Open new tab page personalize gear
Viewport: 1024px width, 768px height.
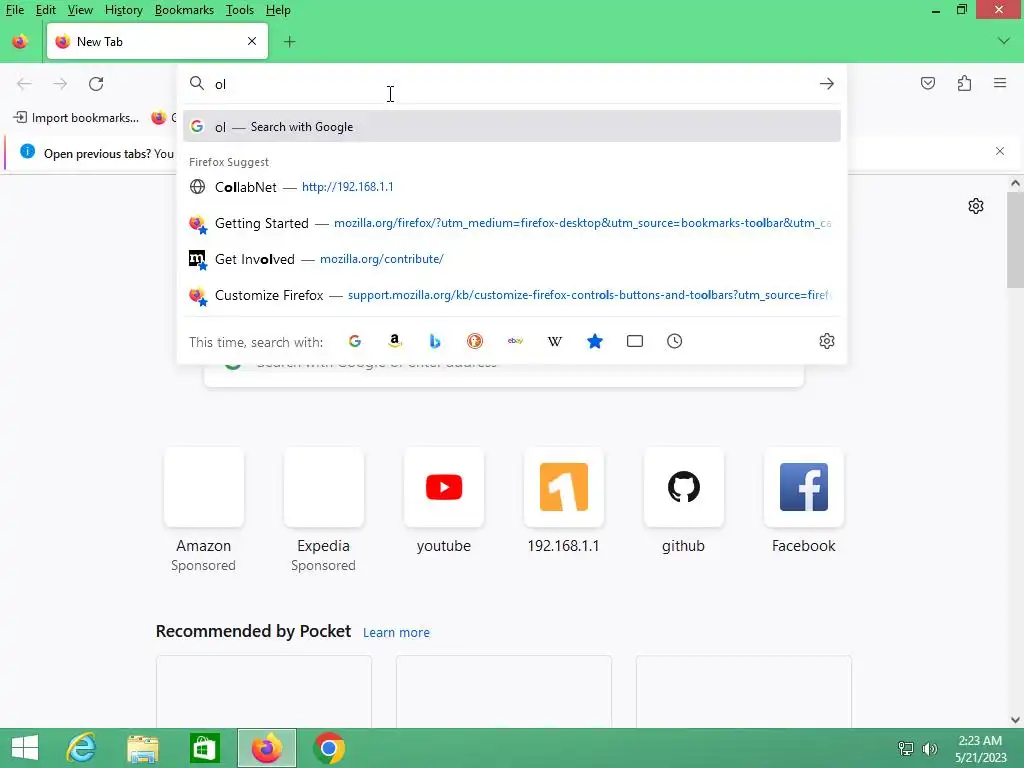976,206
